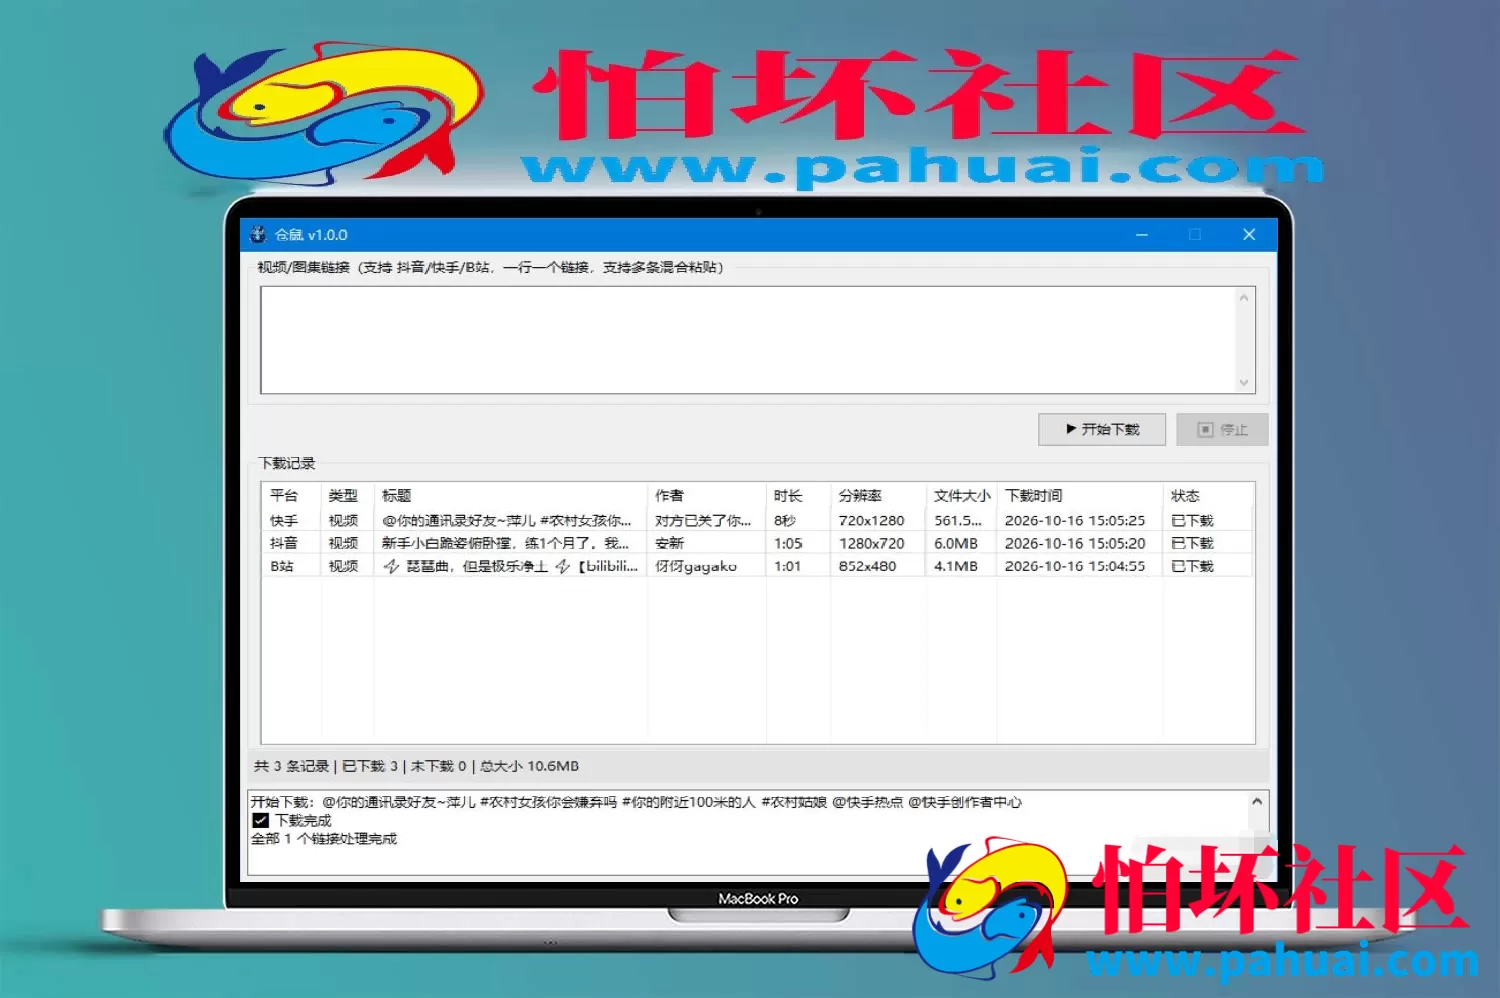Image resolution: width=1500 pixels, height=998 pixels.
Task: Sort by the 类型 column header
Action: point(343,496)
